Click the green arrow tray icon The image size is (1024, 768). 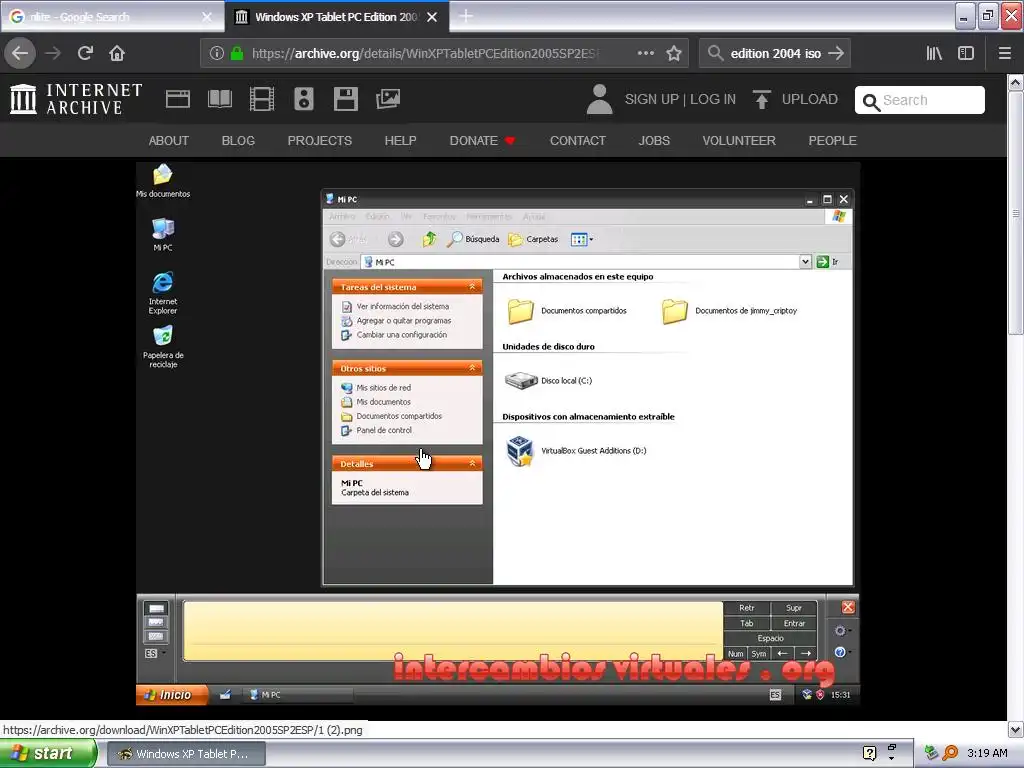pos(931,753)
